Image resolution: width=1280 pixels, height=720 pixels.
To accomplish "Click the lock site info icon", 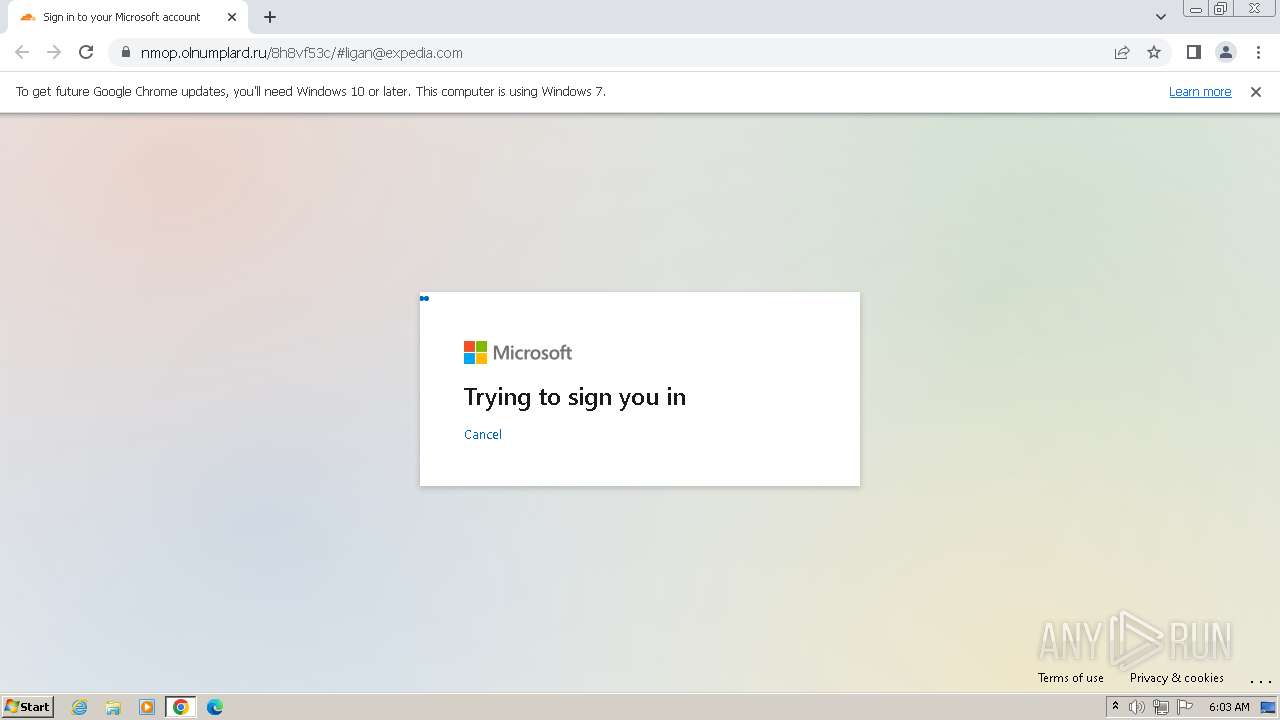I will click(125, 52).
